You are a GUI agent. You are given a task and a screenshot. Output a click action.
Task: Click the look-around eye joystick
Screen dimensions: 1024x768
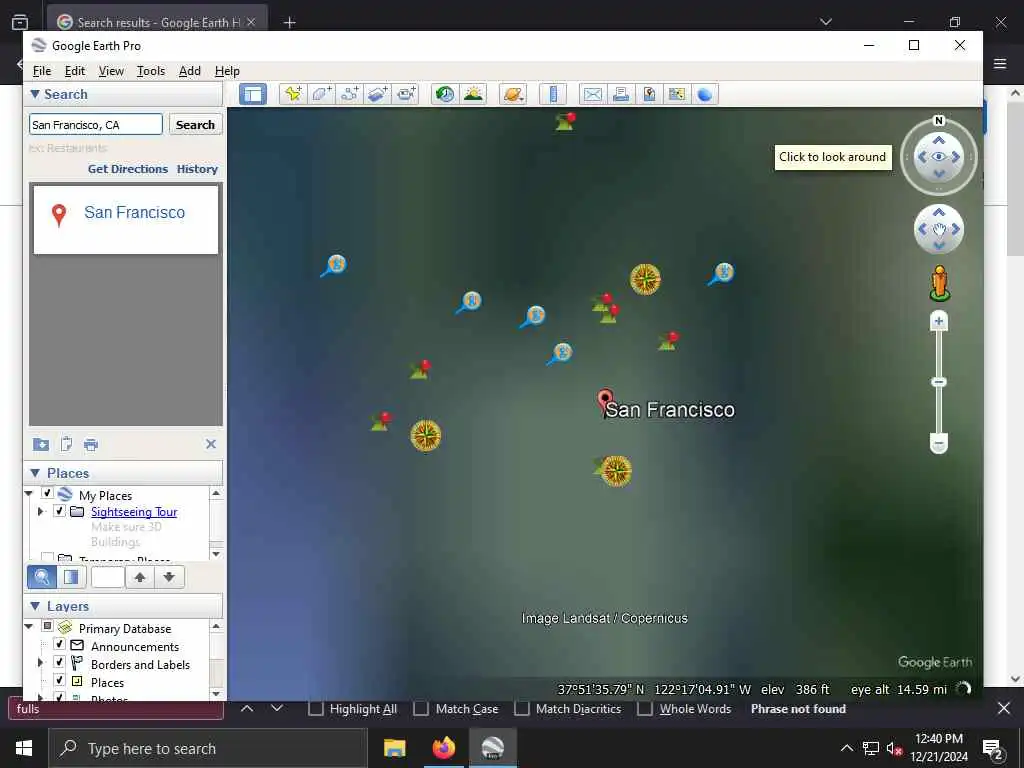pyautogui.click(x=938, y=157)
